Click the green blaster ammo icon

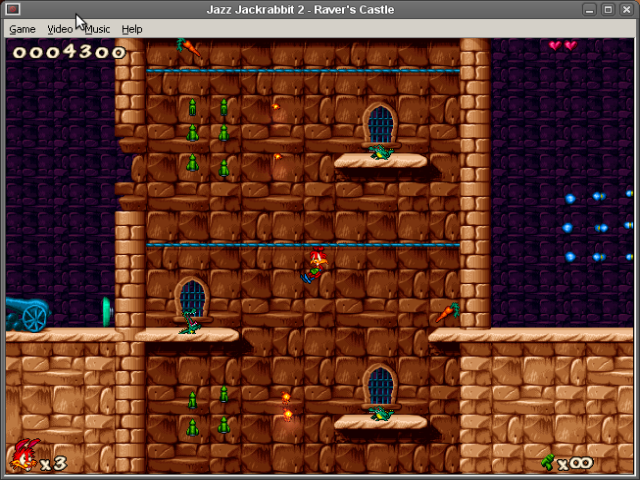(548, 462)
